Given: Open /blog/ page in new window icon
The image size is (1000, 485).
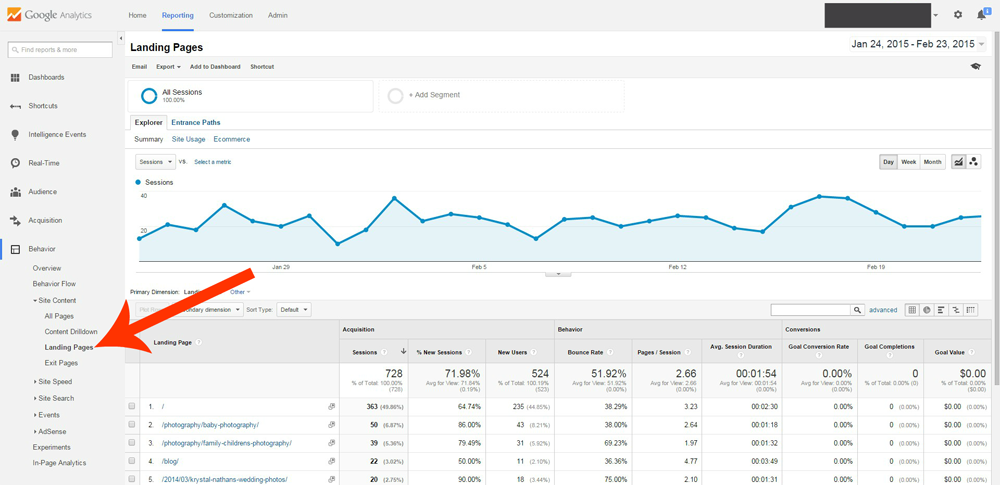Looking at the screenshot, I should coord(331,460).
